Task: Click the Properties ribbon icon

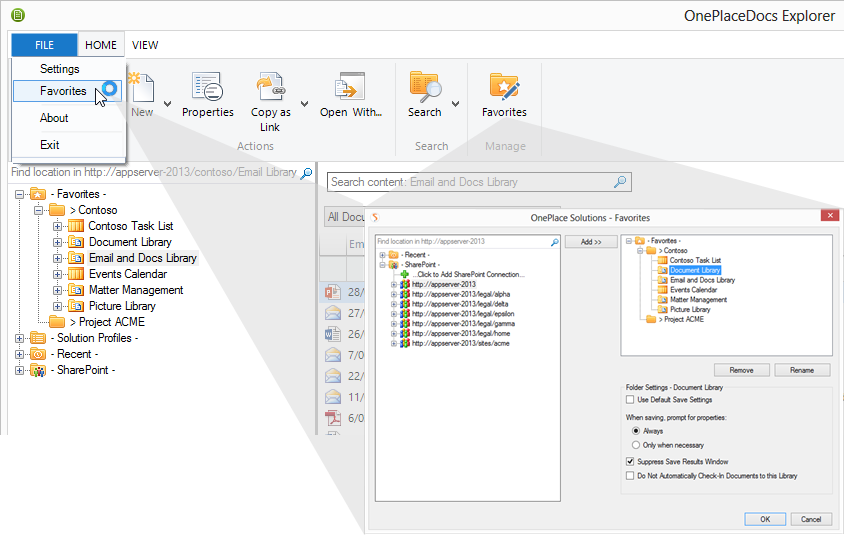Action: [207, 88]
